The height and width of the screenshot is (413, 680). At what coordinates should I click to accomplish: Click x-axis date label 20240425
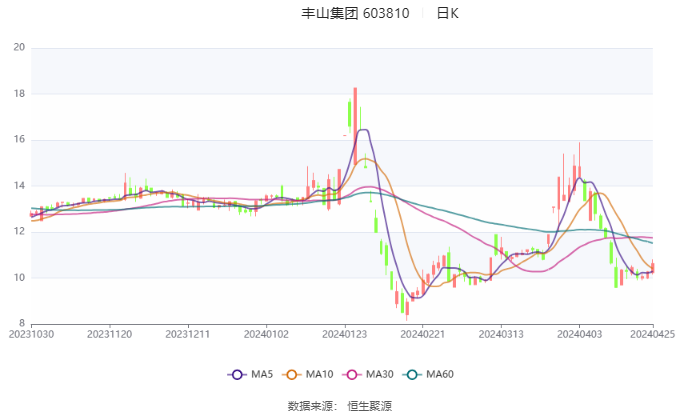tap(653, 334)
